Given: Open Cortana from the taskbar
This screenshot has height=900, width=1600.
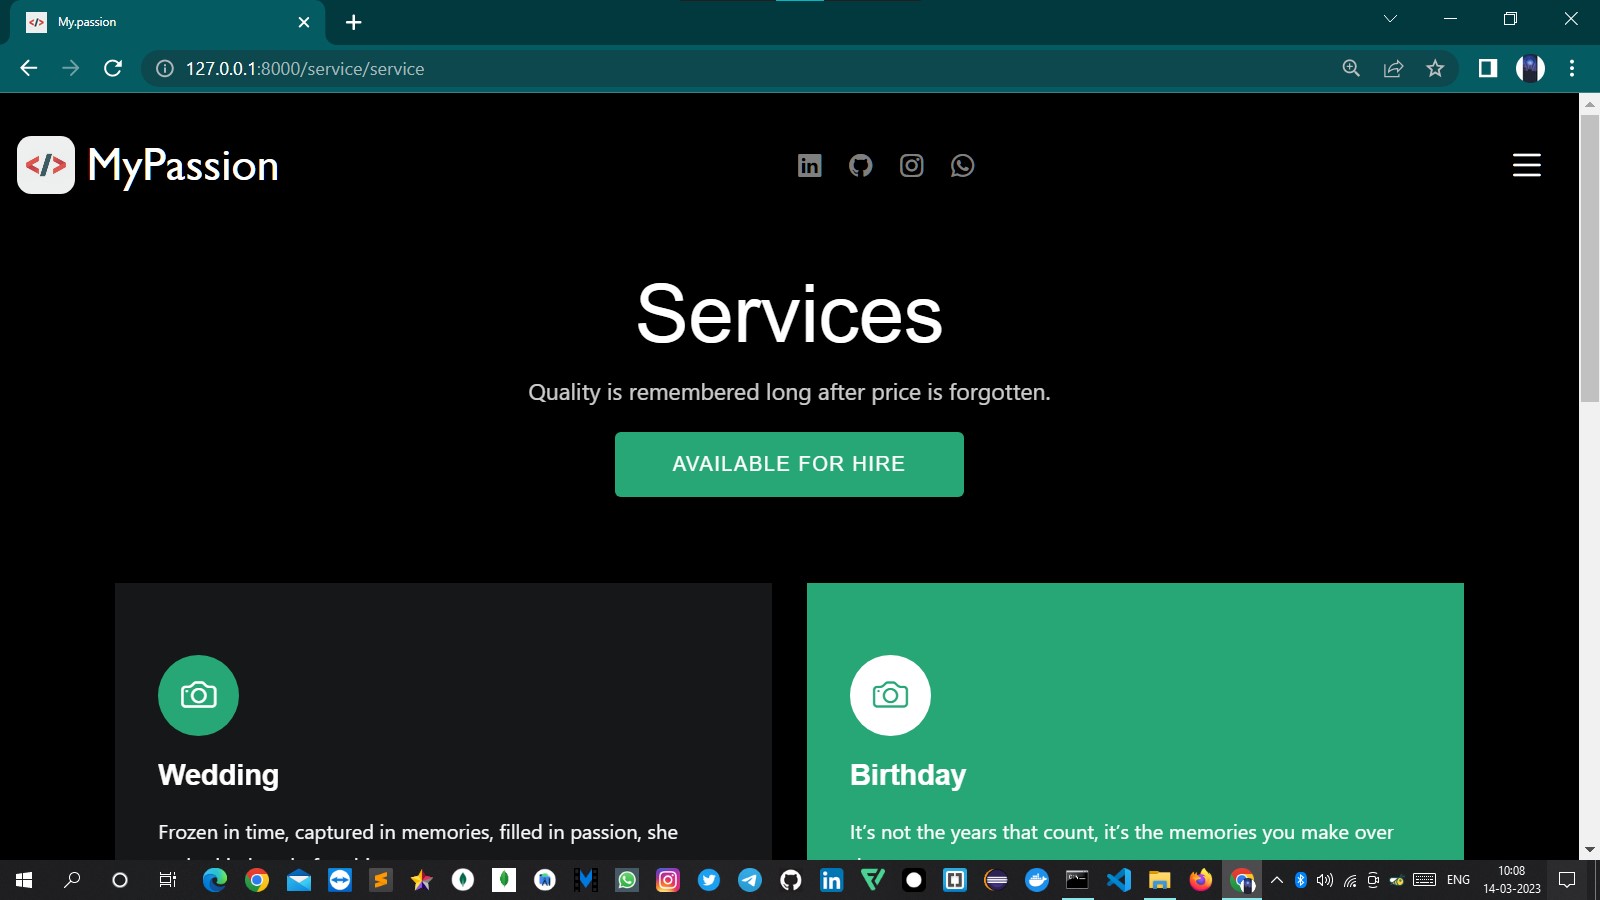Looking at the screenshot, I should pyautogui.click(x=120, y=880).
